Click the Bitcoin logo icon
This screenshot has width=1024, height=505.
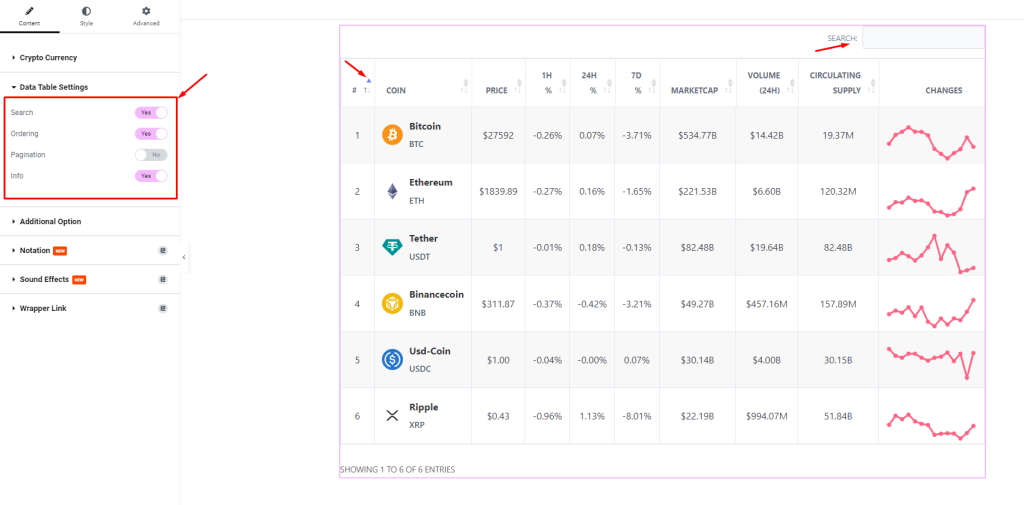(392, 135)
